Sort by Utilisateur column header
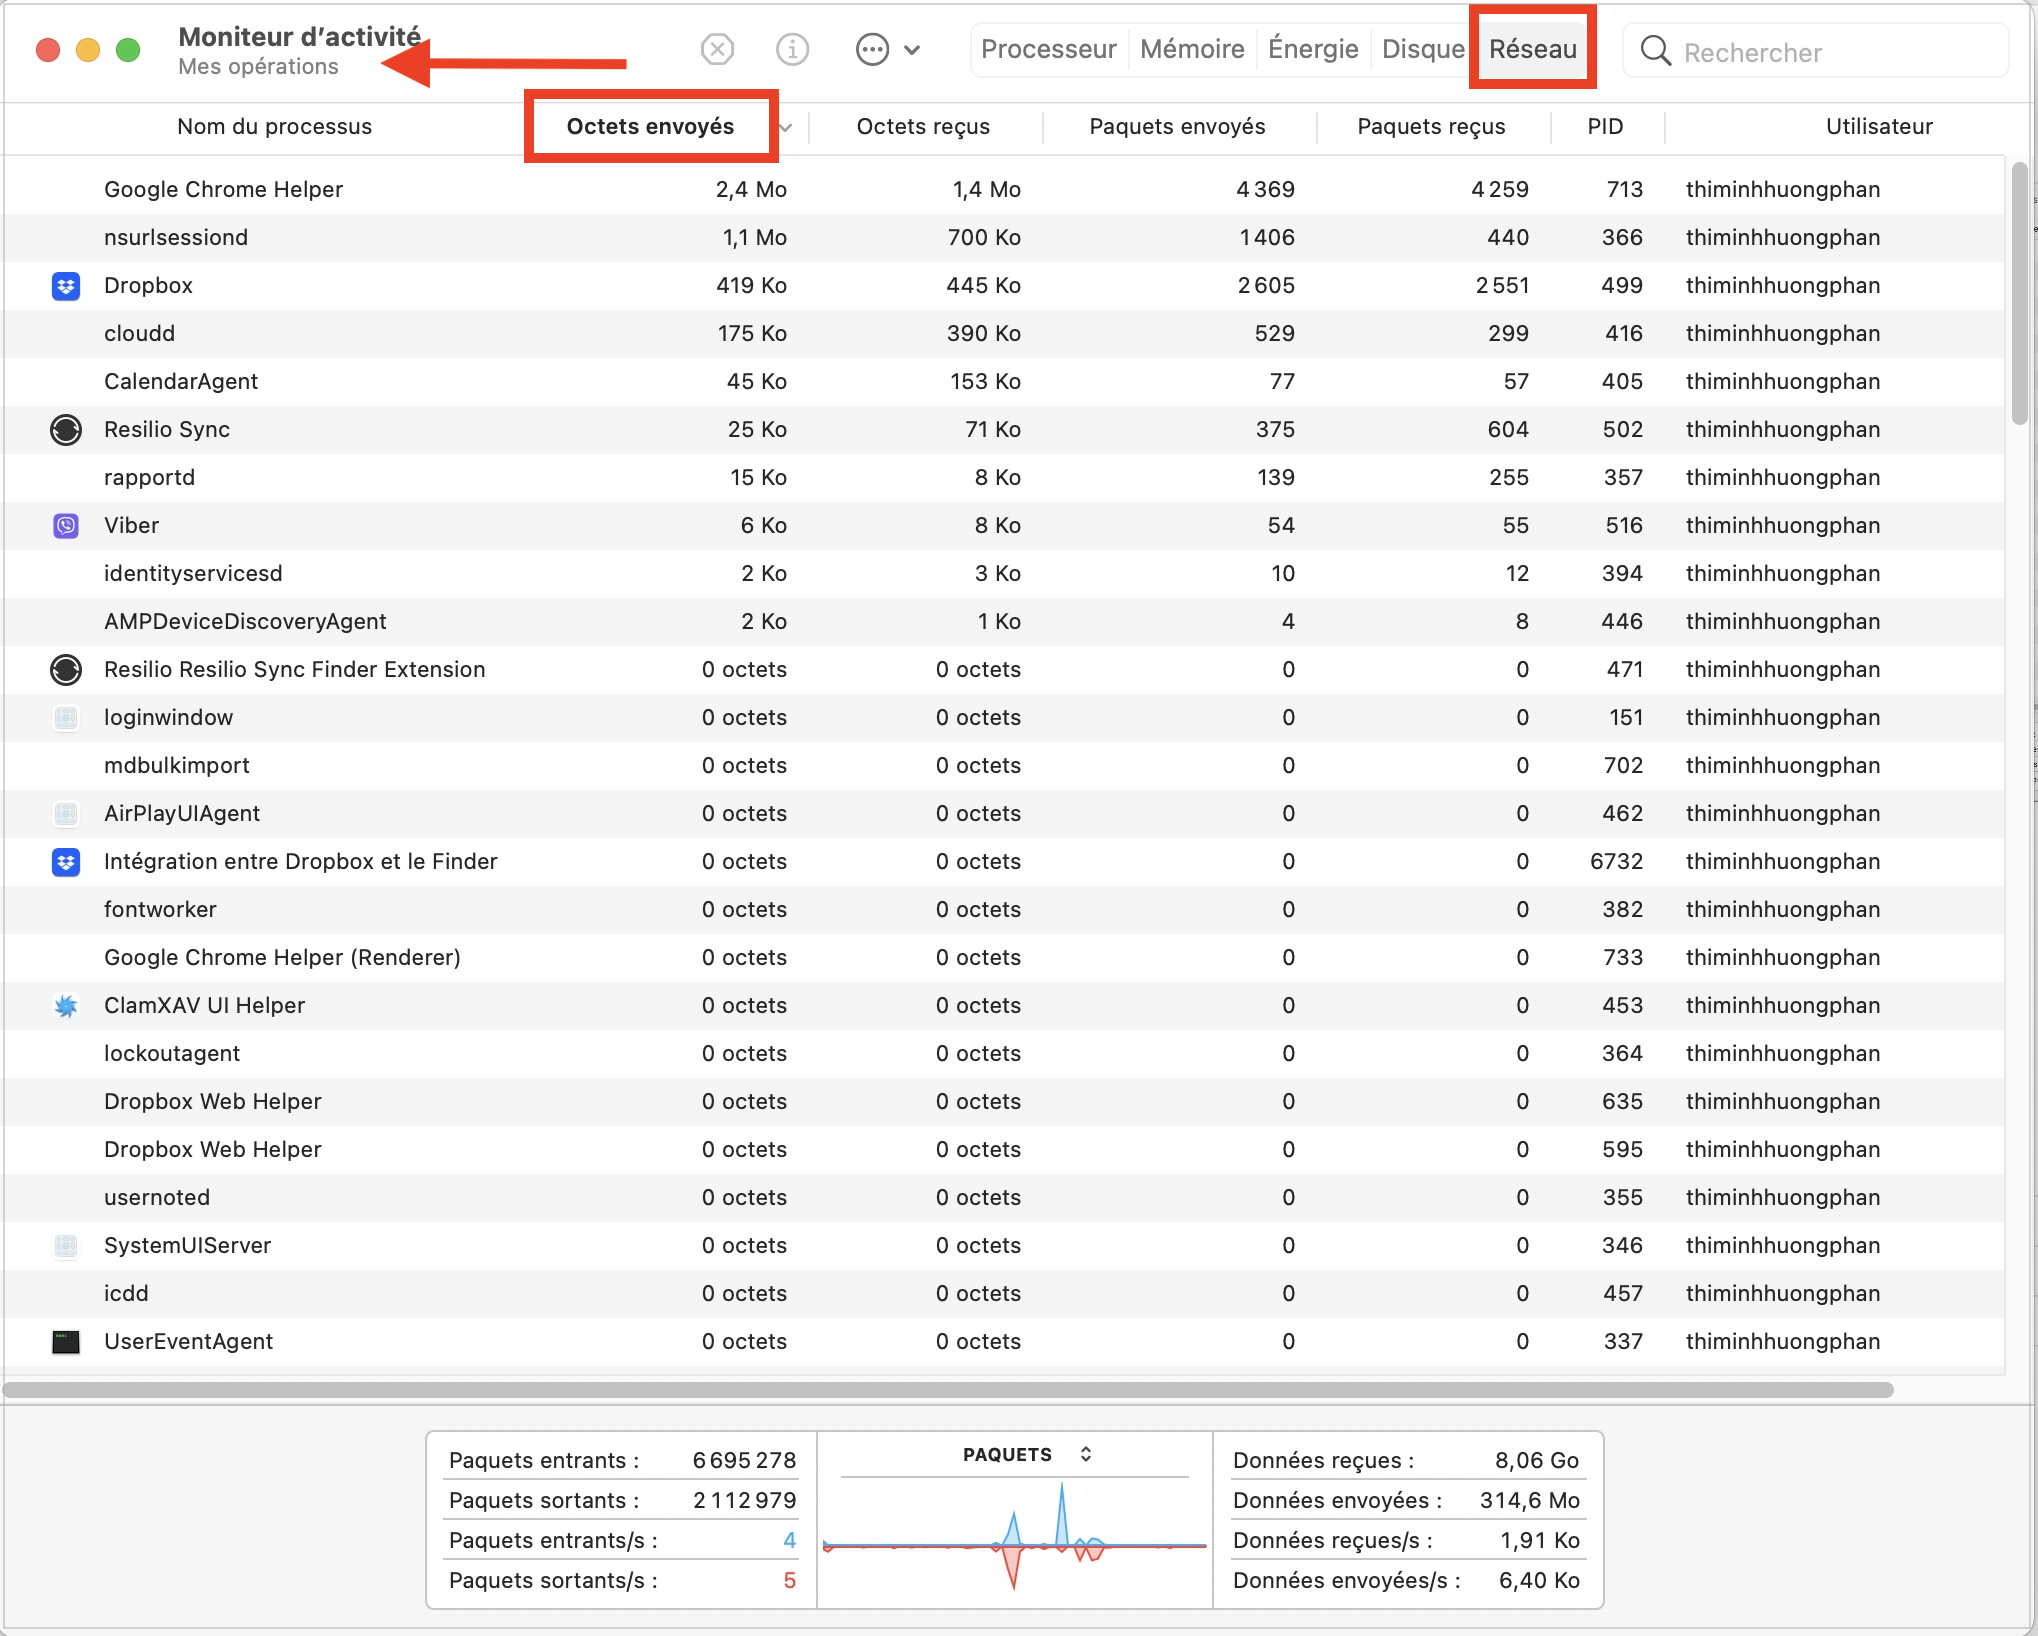The height and width of the screenshot is (1636, 2038). pyautogui.click(x=1879, y=127)
